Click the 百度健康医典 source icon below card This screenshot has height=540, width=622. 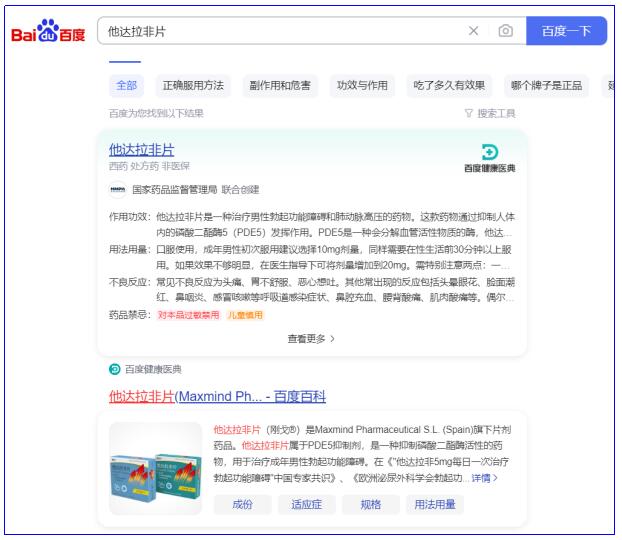click(115, 369)
